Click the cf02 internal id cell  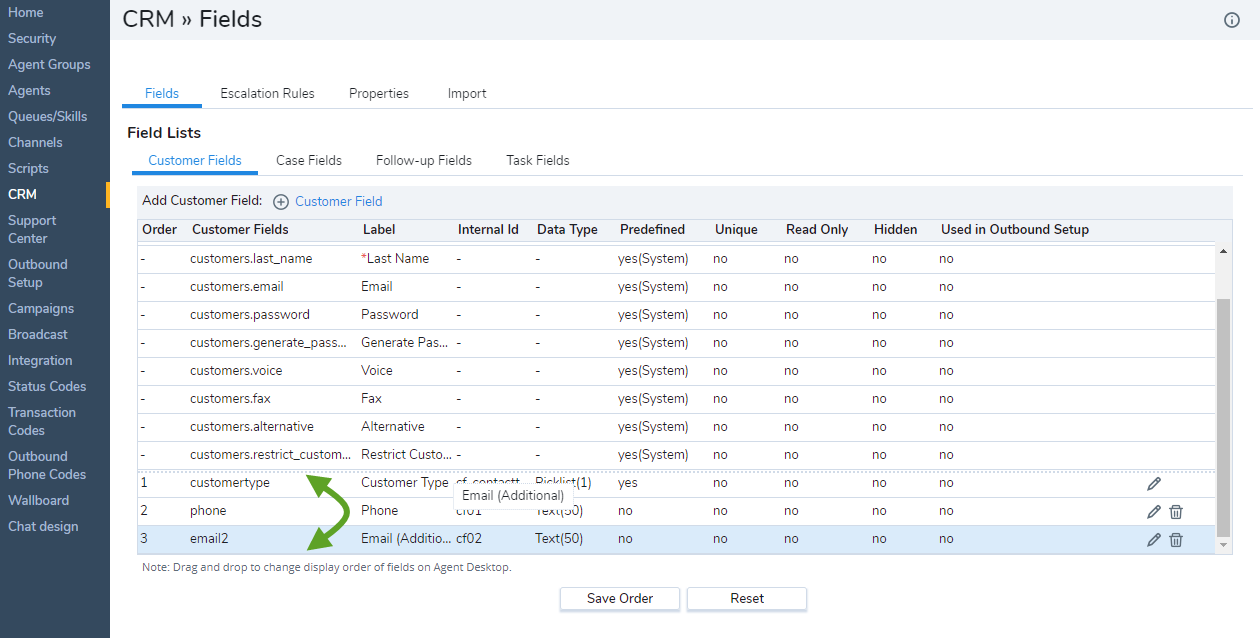(x=470, y=539)
